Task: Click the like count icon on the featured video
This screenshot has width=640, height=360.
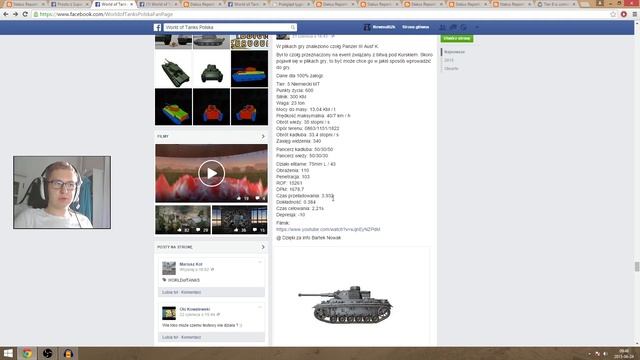Action: tap(239, 198)
